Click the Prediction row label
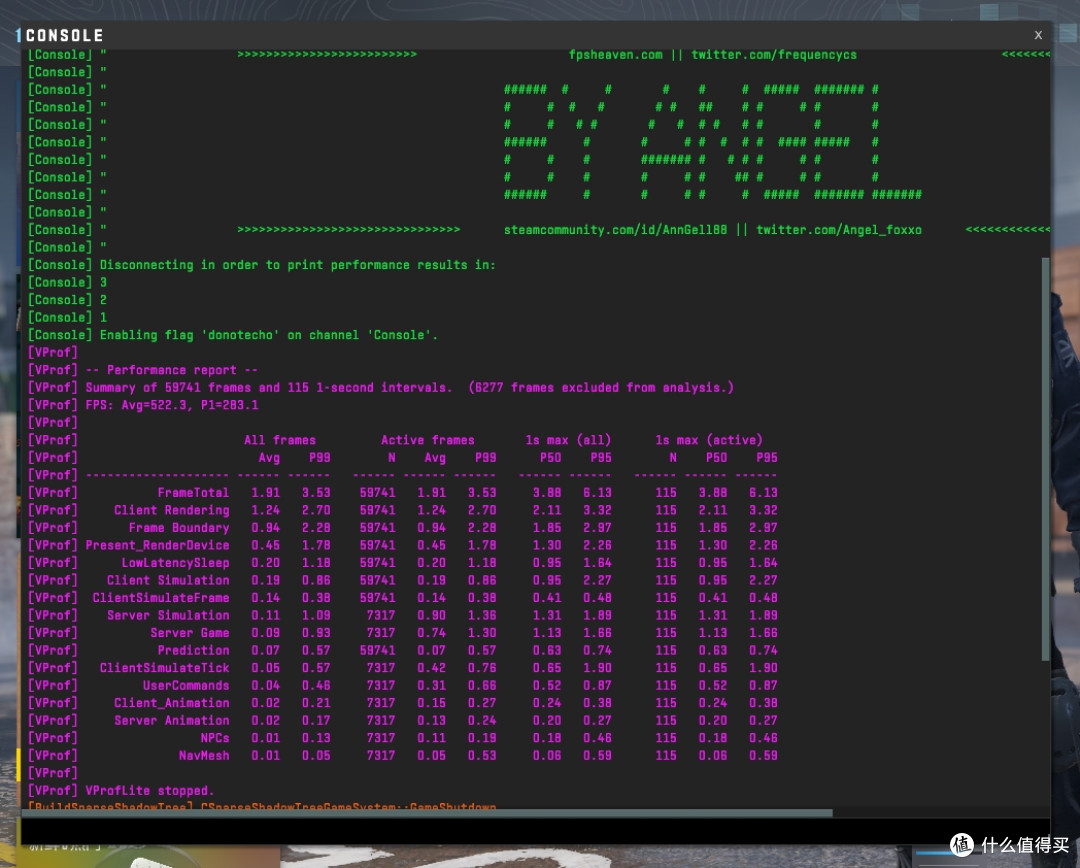This screenshot has width=1080, height=868. point(194,650)
